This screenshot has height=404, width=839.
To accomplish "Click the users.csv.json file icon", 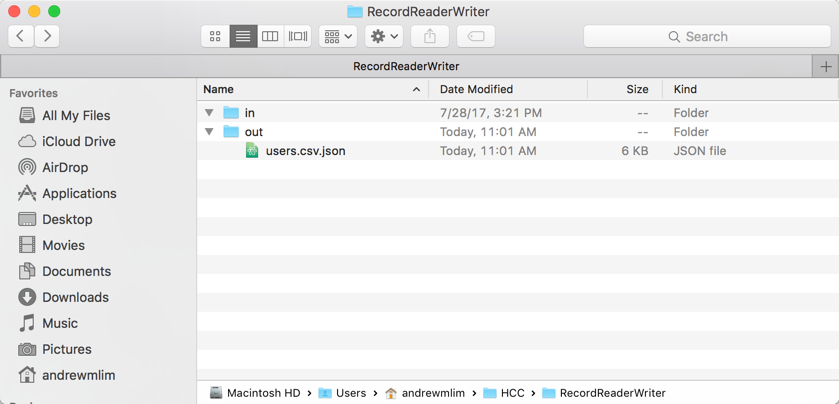I will (252, 150).
